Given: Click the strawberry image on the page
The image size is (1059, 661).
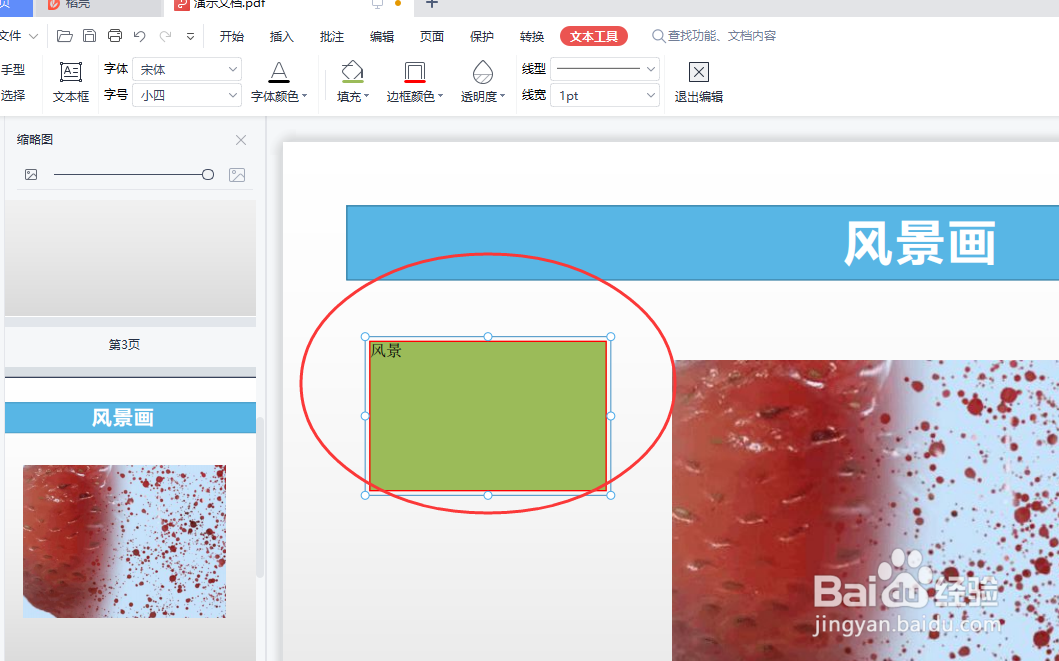Looking at the screenshot, I should (866, 510).
